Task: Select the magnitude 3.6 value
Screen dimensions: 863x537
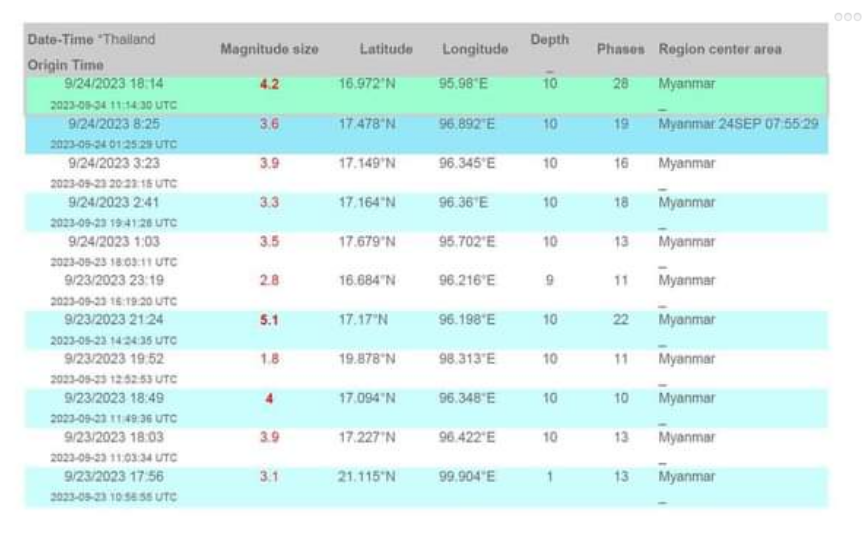Action: click(269, 124)
